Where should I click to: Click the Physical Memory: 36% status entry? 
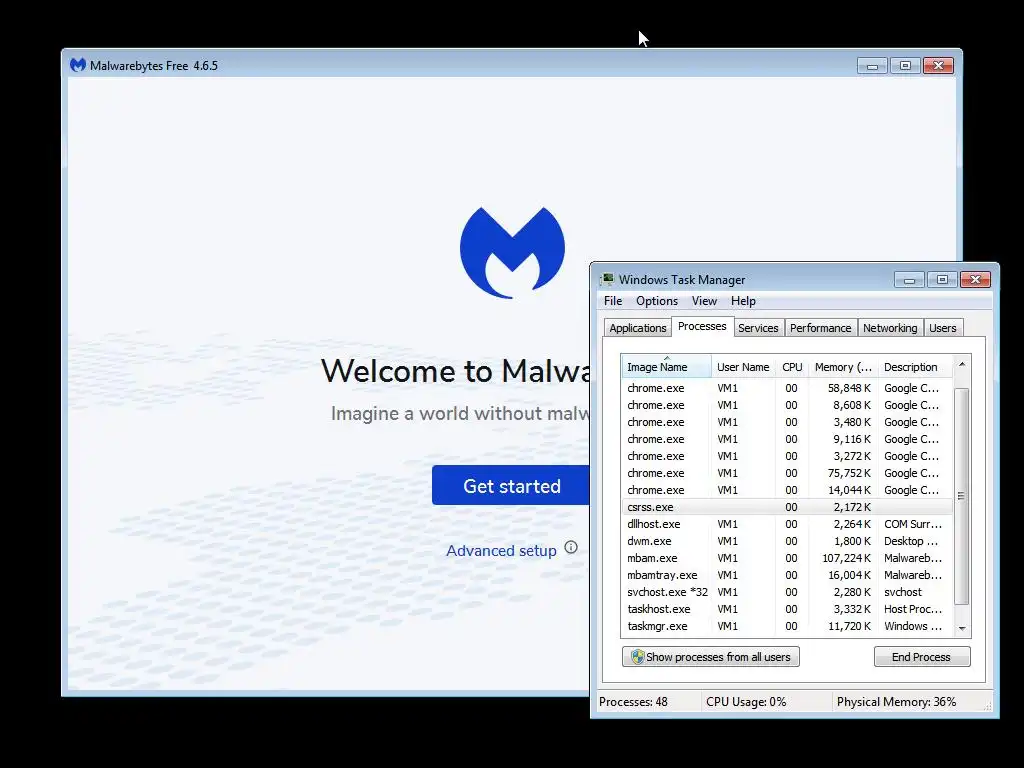point(896,702)
